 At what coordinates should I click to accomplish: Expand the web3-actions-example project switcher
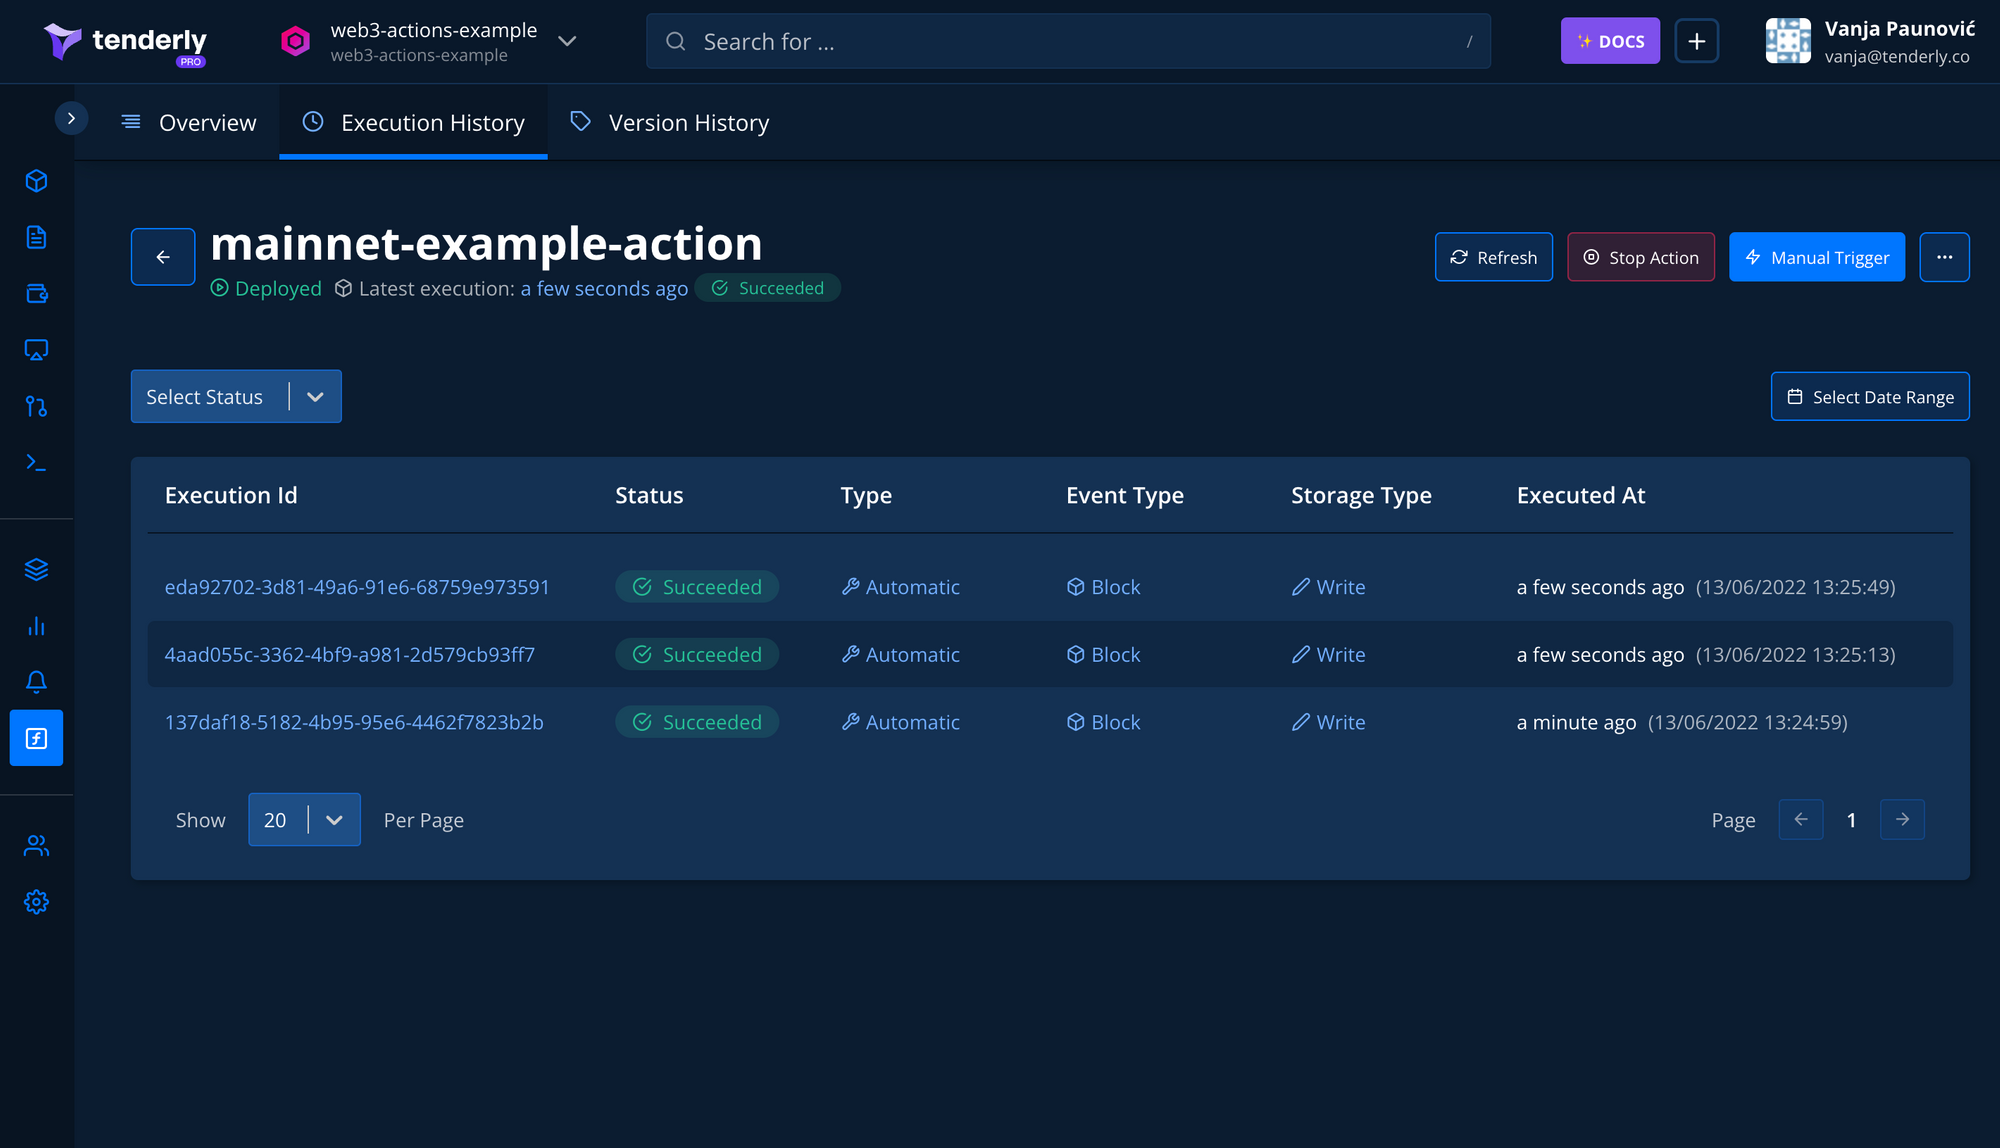tap(566, 41)
